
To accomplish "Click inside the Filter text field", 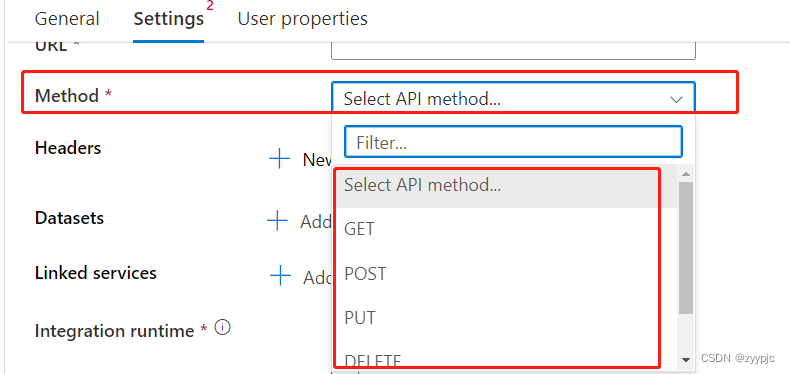I will tap(513, 142).
